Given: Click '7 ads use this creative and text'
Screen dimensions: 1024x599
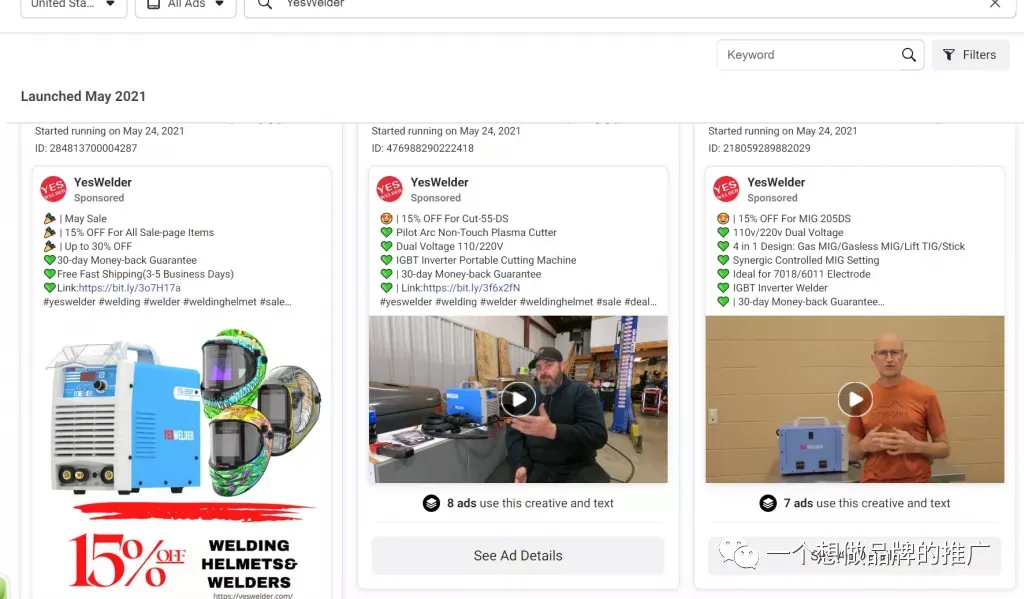Looking at the screenshot, I should point(867,503).
